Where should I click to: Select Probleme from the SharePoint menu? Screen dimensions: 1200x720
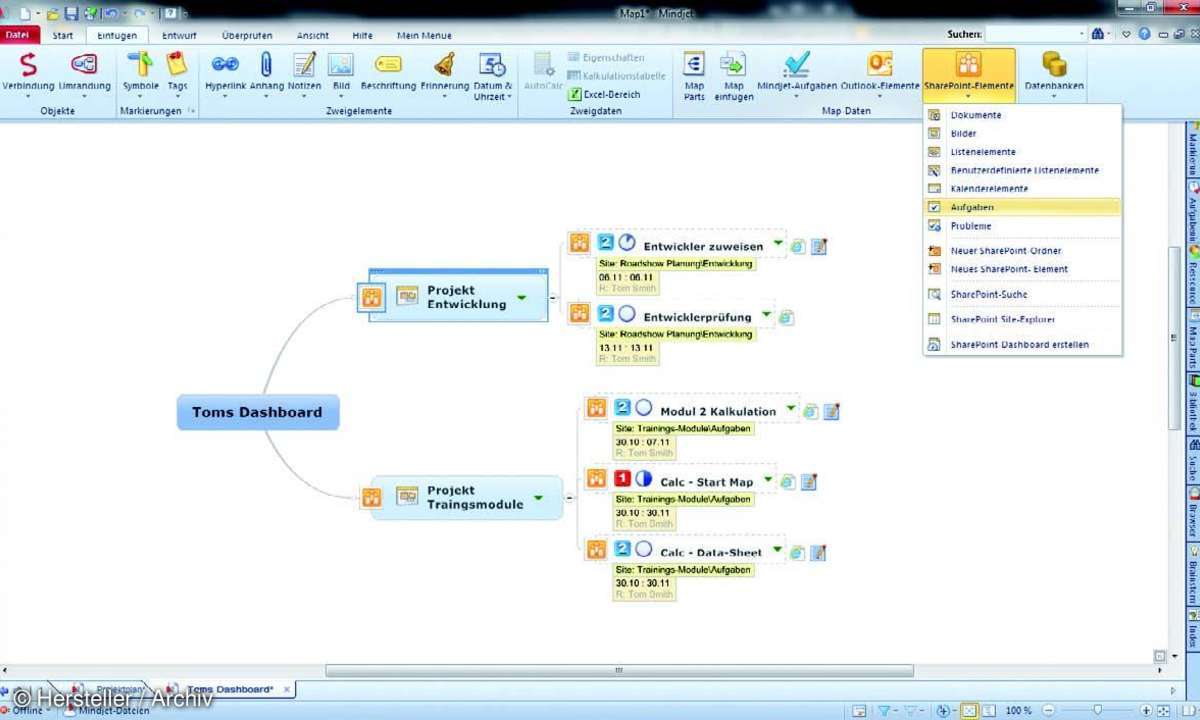pyautogui.click(x=1022, y=226)
